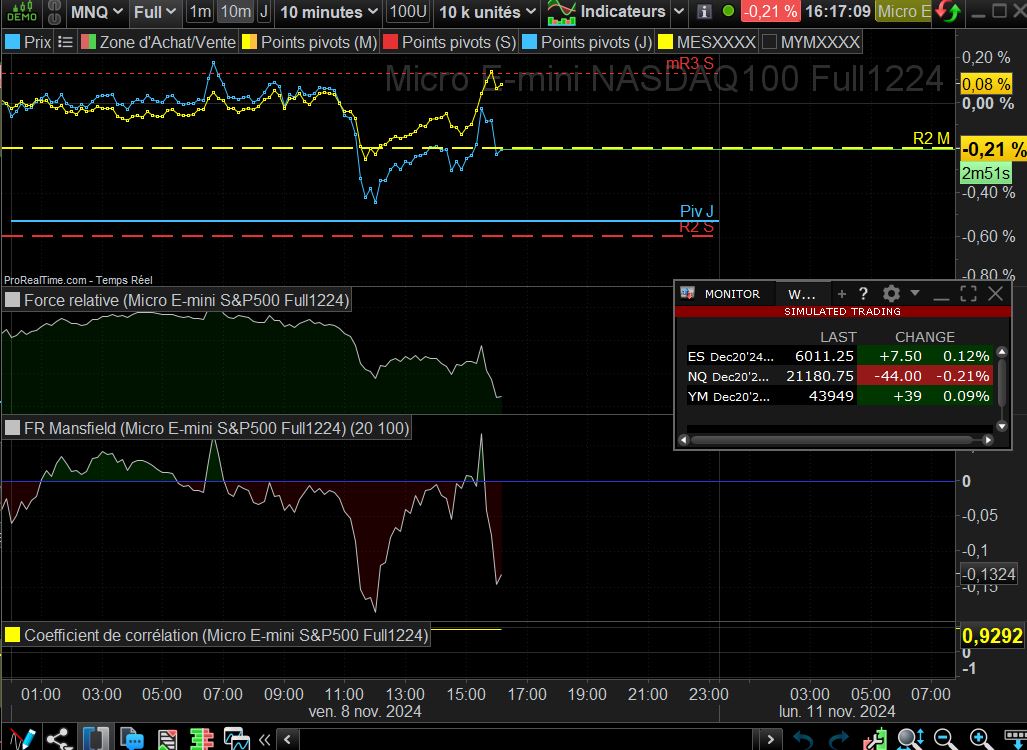Select the J daily timeframe button
Viewport: 1027px width, 750px height.
[263, 12]
